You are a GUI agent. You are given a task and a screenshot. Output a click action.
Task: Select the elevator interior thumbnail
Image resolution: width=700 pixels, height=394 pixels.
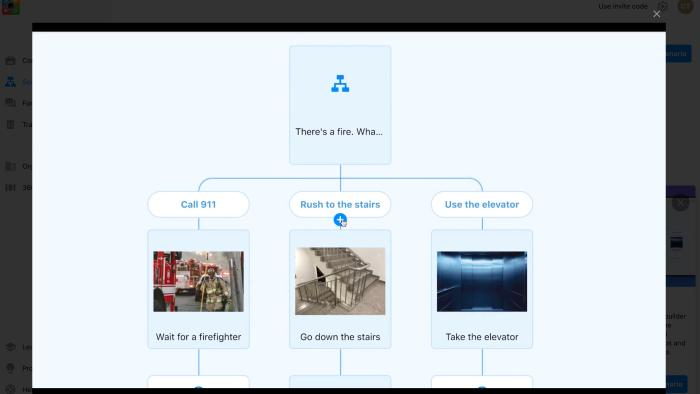click(482, 281)
